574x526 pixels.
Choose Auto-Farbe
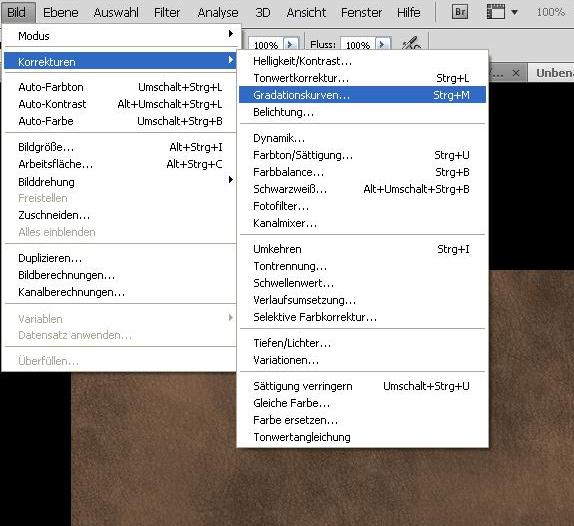pos(120,121)
